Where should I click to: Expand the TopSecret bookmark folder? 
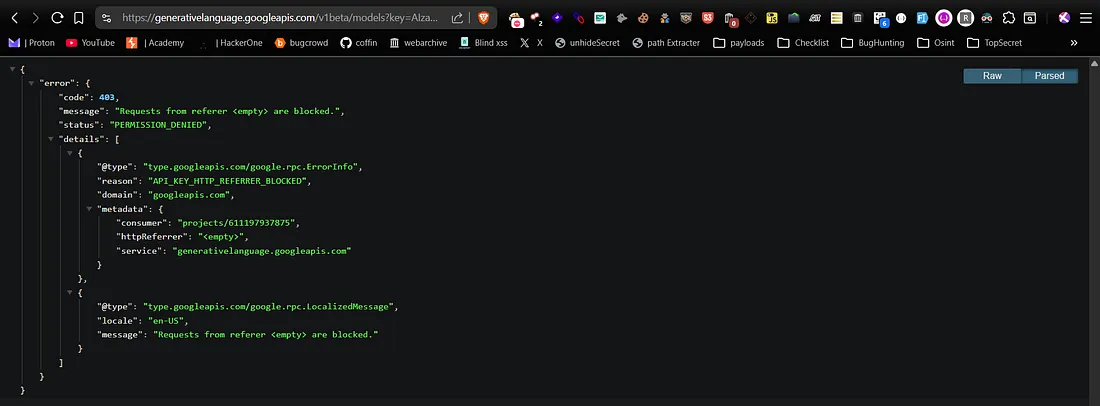point(994,43)
